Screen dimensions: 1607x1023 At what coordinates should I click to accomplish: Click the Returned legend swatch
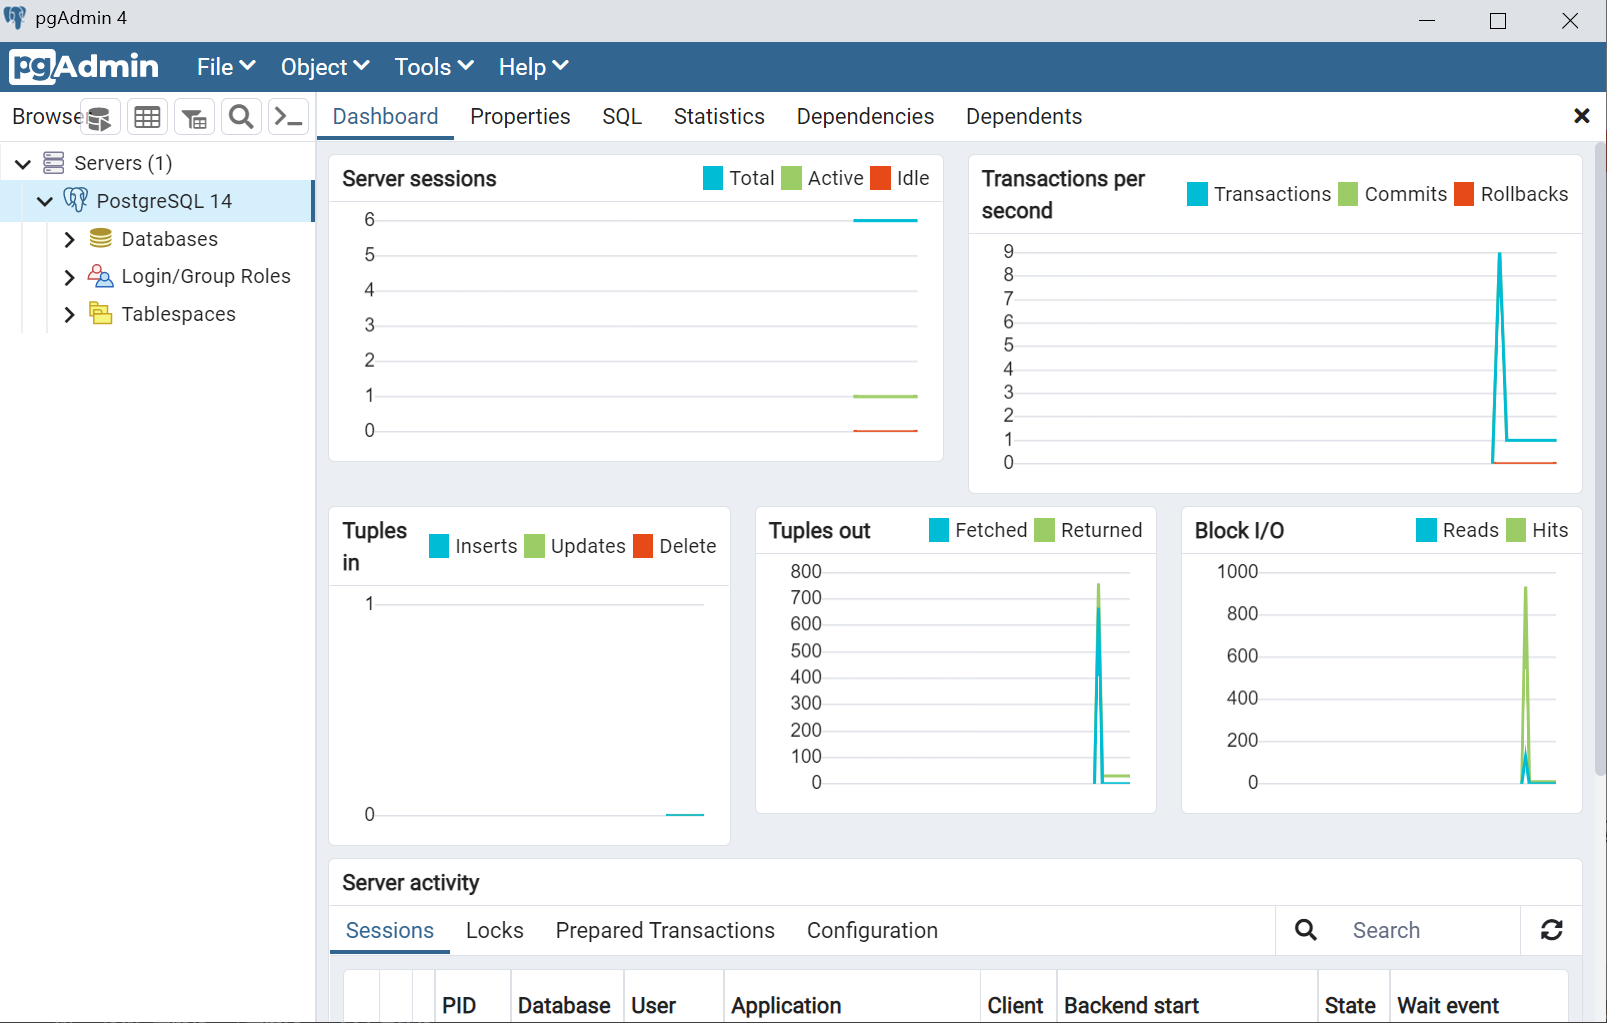pos(1044,530)
